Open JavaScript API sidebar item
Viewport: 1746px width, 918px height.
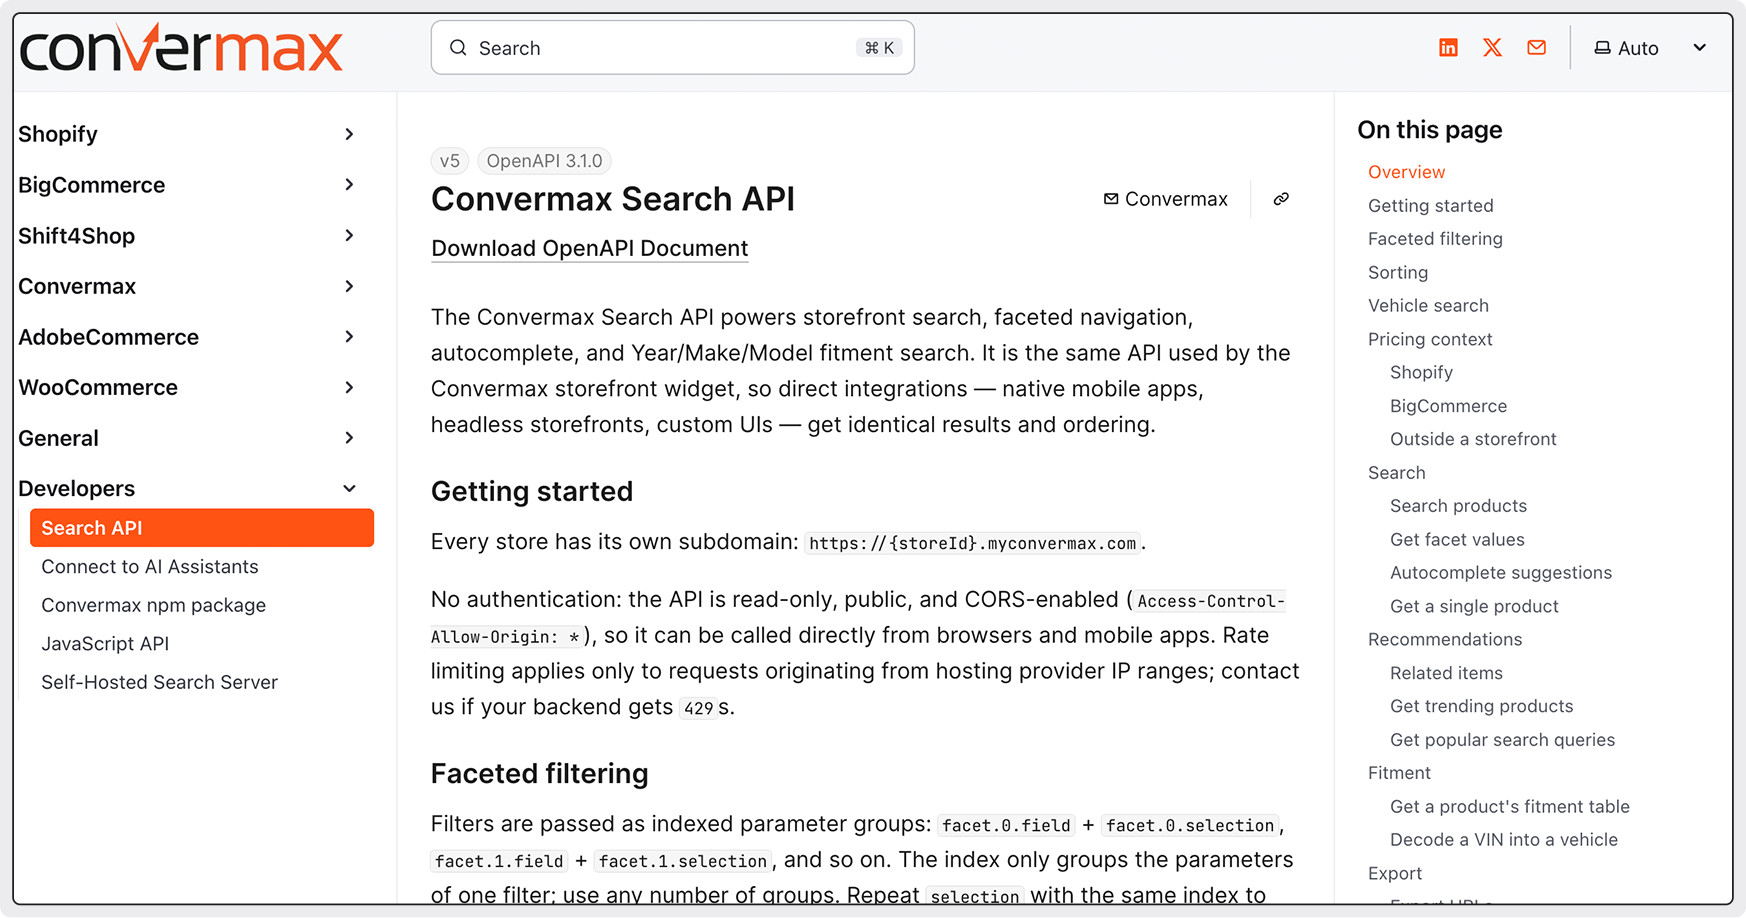[105, 644]
